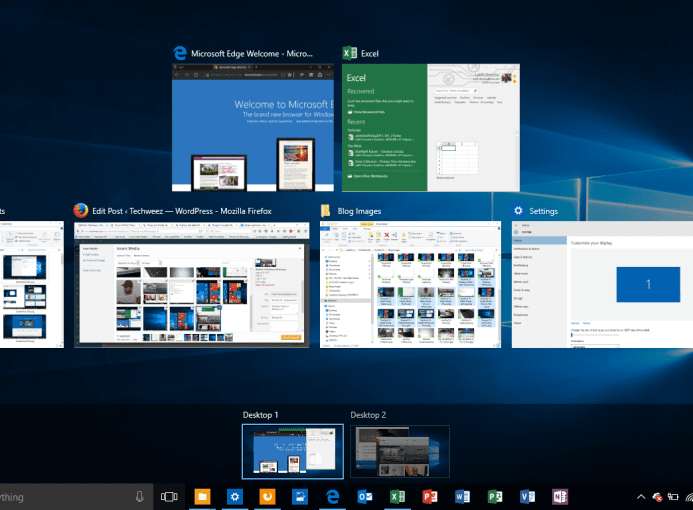693x510 pixels.
Task: Click the folder icon beside Blog Images title
Action: [x=326, y=211]
